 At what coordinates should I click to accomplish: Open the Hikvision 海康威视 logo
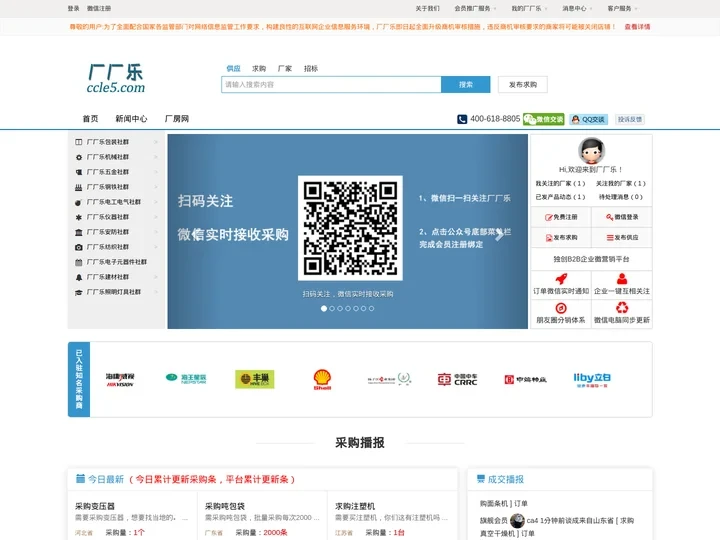(120, 380)
